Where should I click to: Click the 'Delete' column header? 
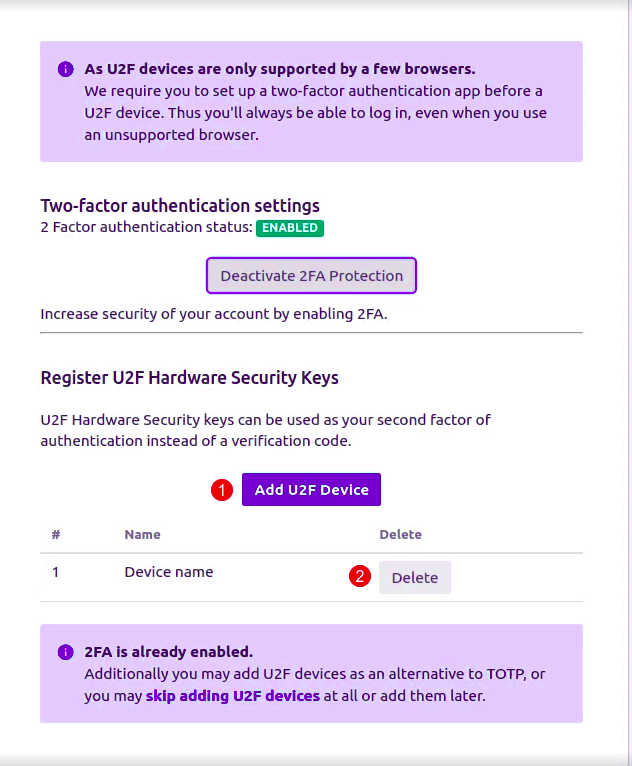coord(400,535)
